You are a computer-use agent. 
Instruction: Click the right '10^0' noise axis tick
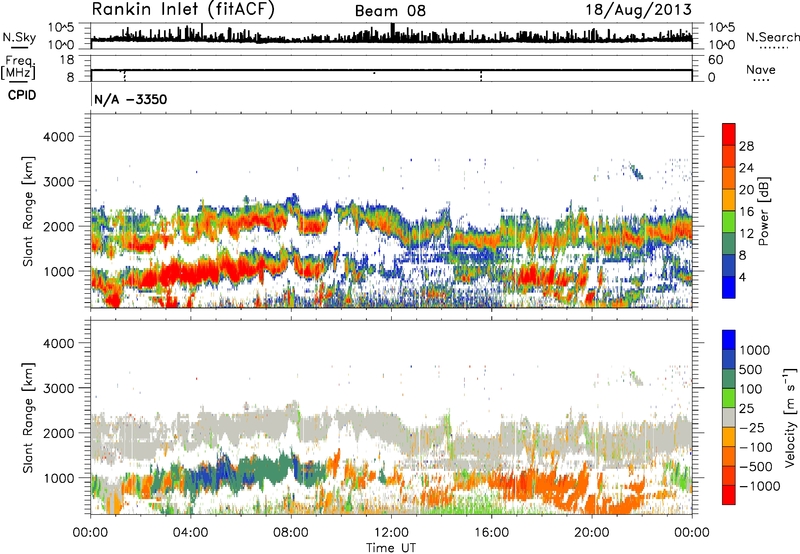pyautogui.click(x=721, y=45)
